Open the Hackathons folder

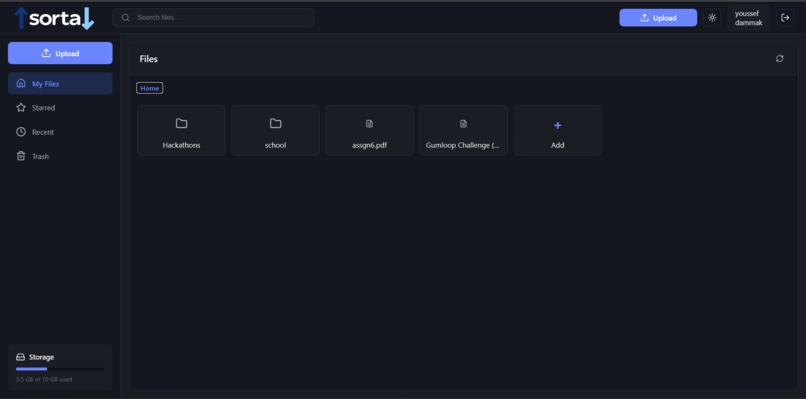click(181, 130)
